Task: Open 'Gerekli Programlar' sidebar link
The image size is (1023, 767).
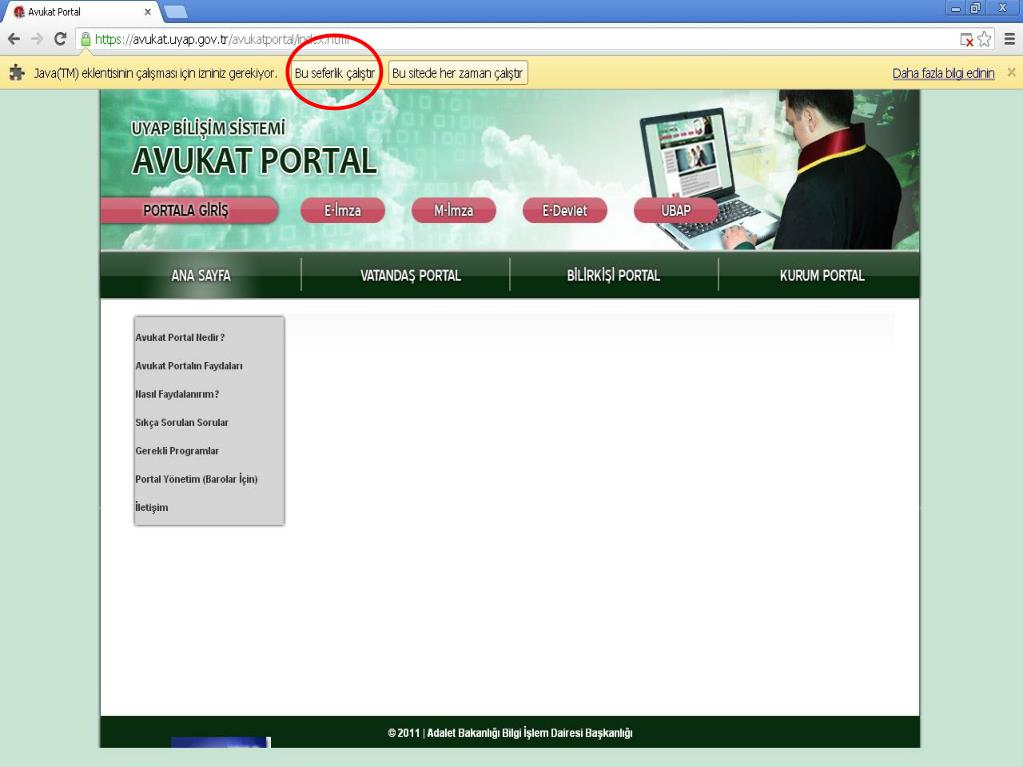Action: 177,451
